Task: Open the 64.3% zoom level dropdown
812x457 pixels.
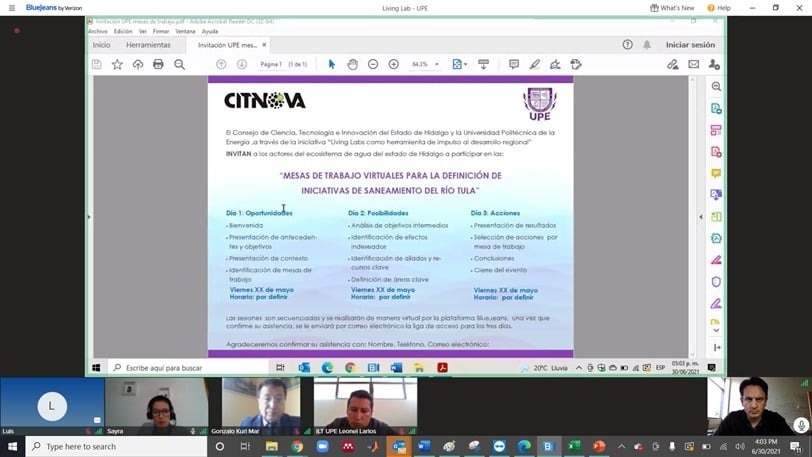Action: 424,64
